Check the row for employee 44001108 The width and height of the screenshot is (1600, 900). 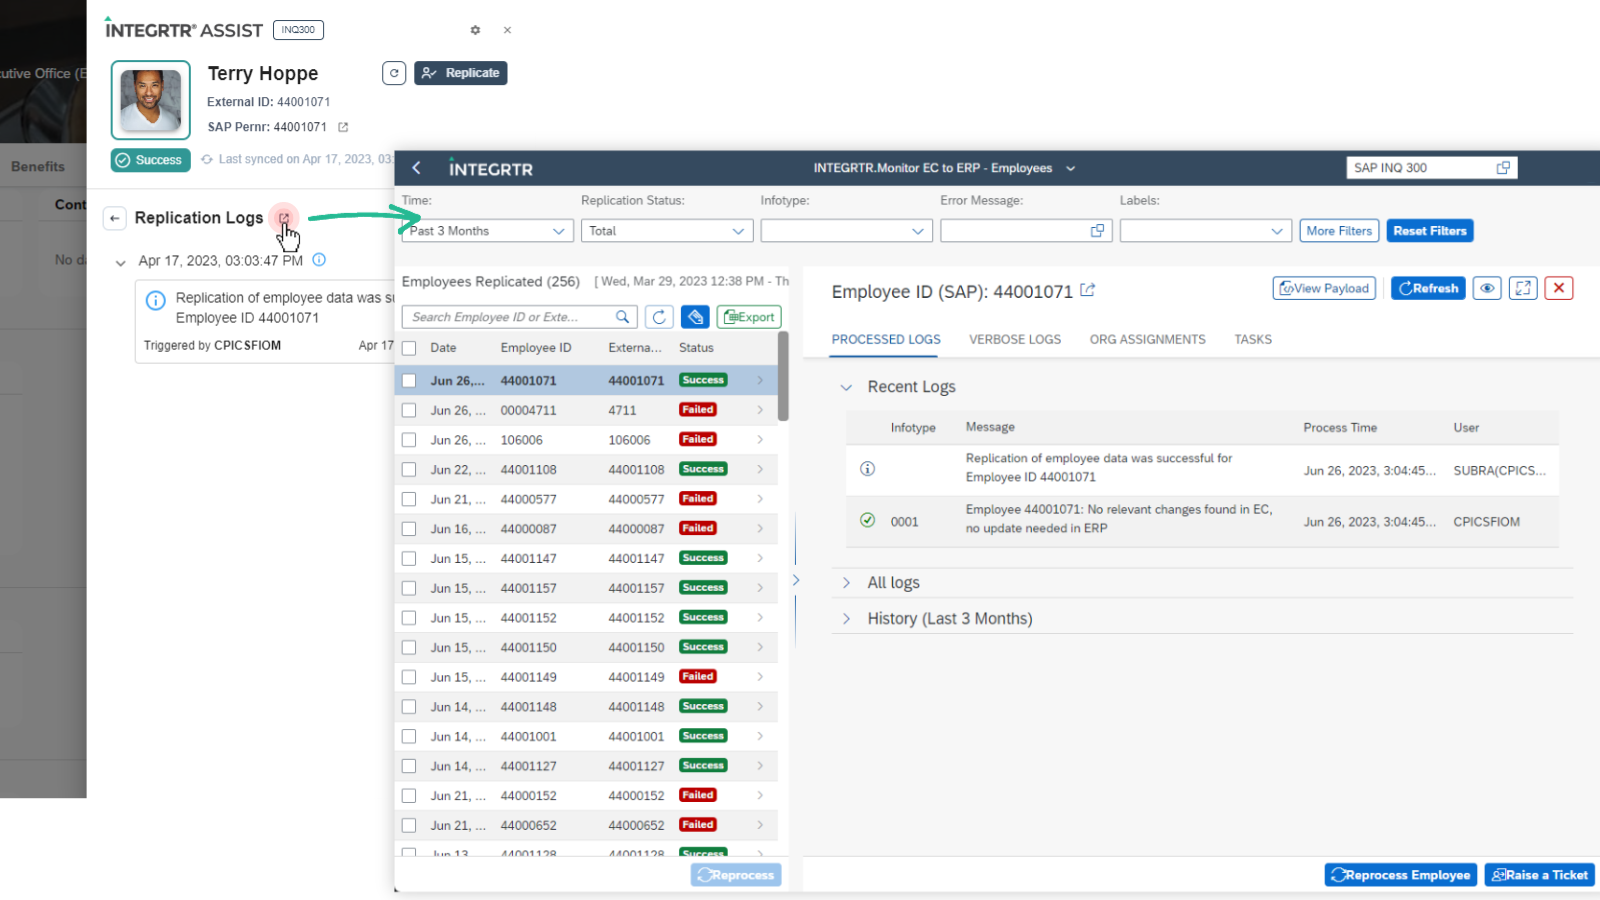coord(409,470)
